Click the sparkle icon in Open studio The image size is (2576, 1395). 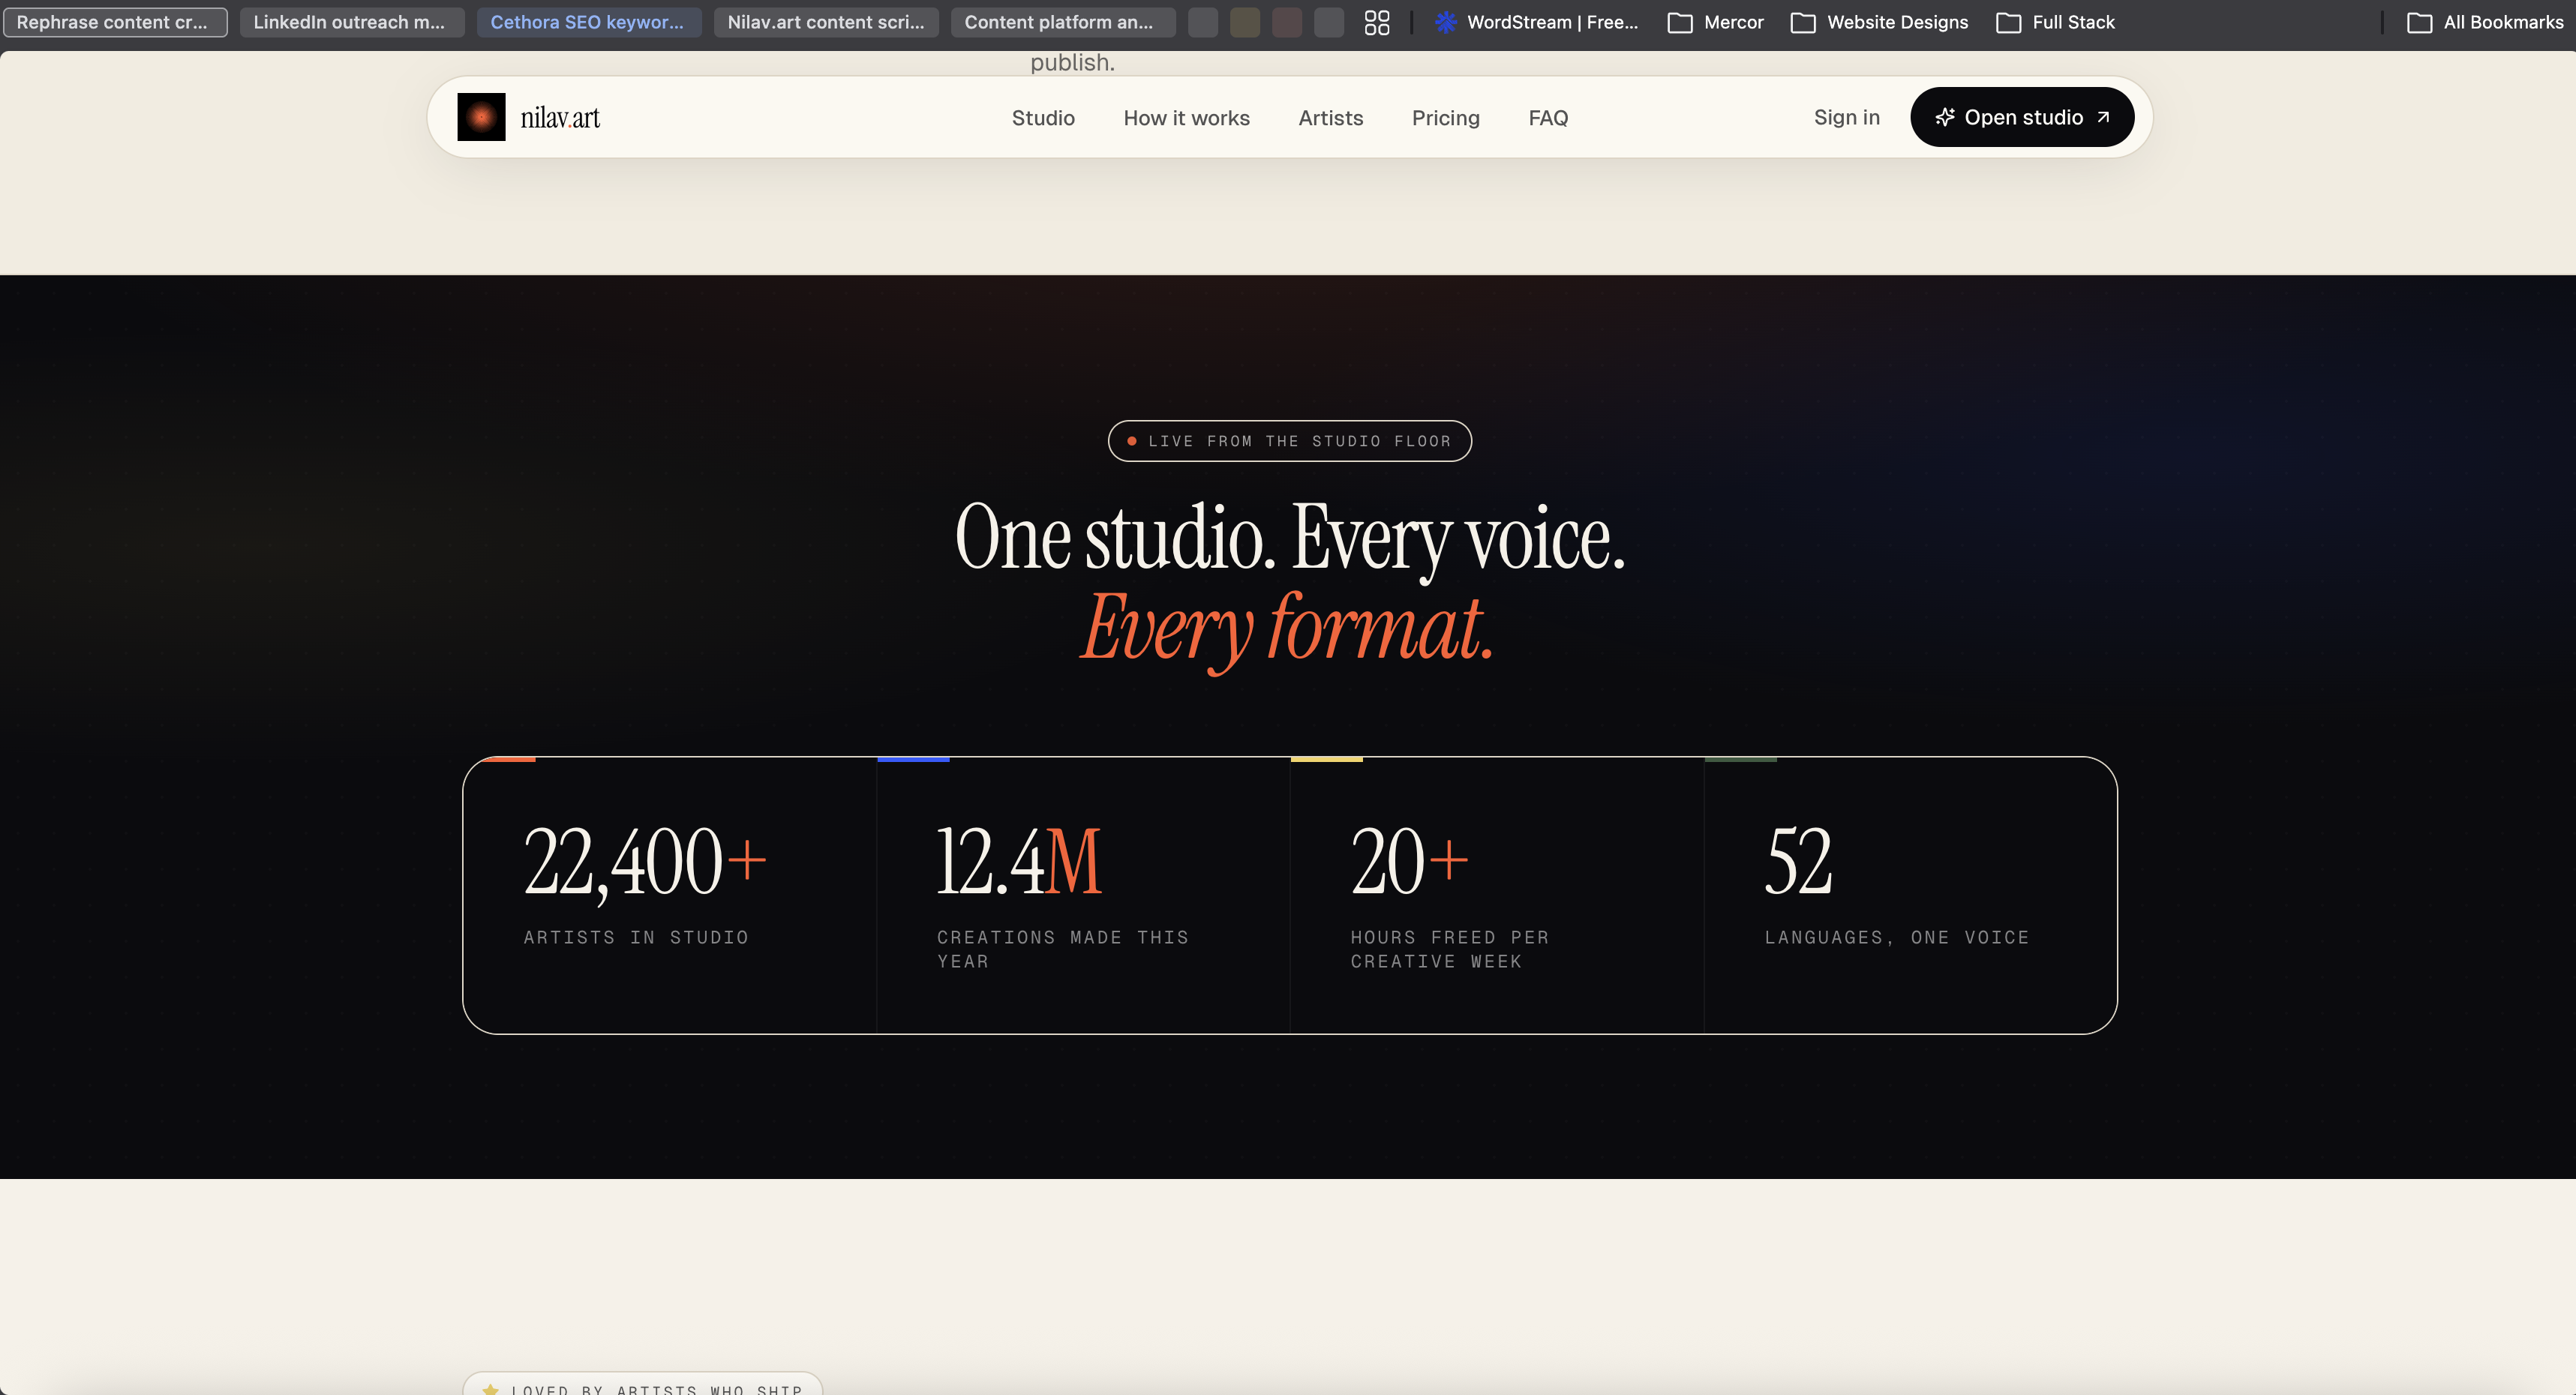pyautogui.click(x=1944, y=117)
